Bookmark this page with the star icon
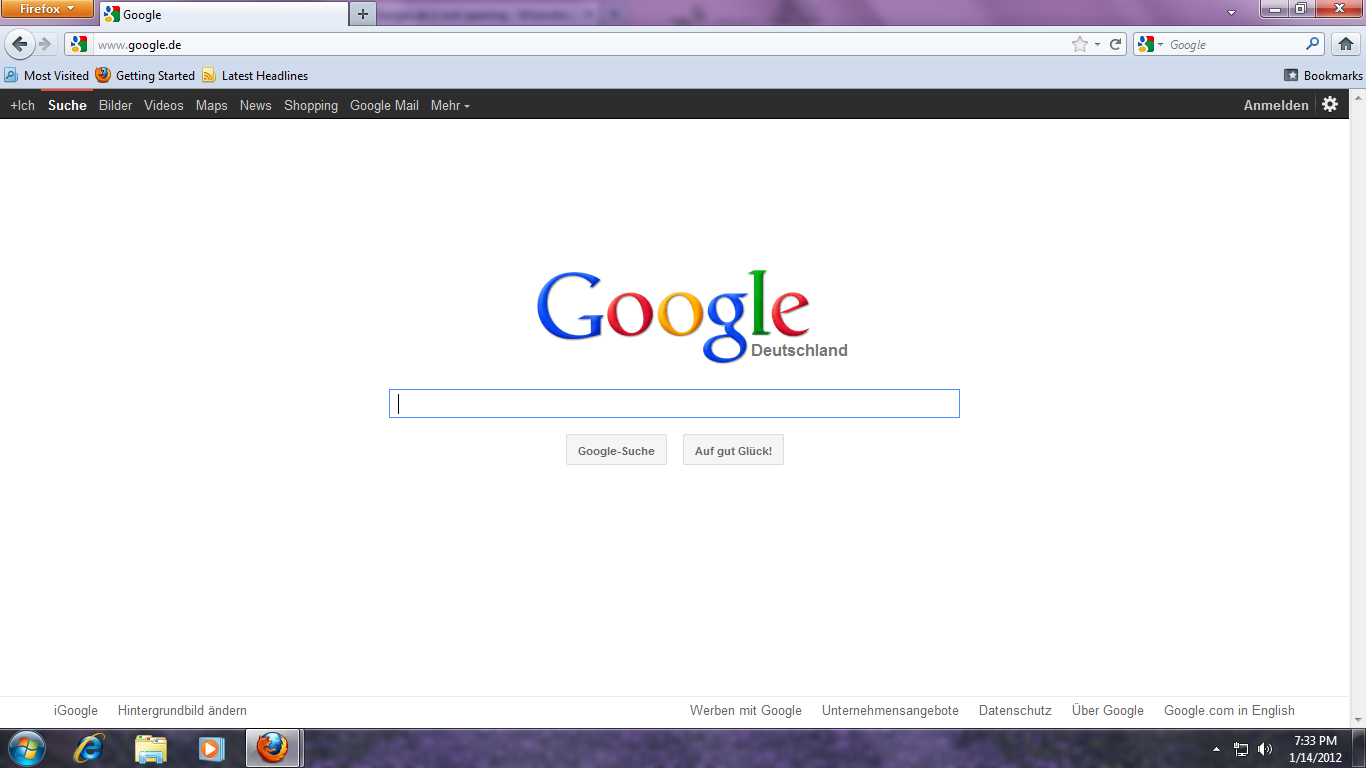 point(1080,44)
